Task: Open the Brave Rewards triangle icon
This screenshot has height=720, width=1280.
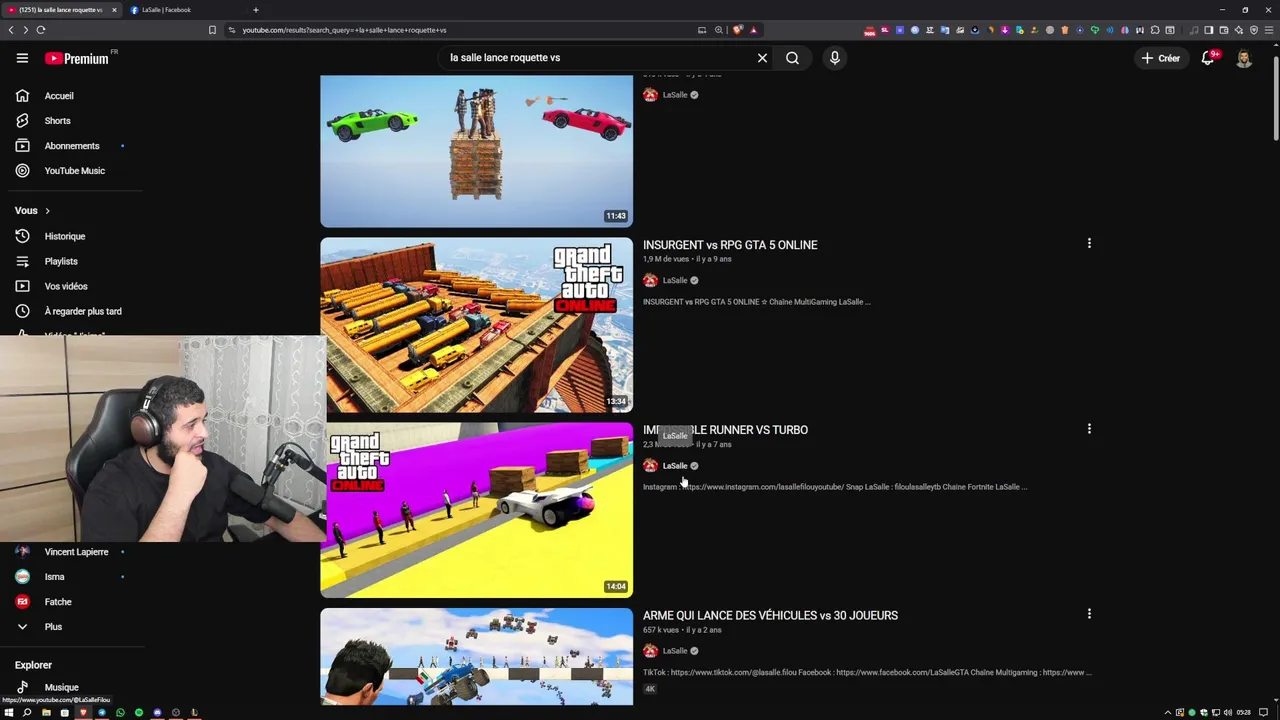Action: (x=753, y=30)
